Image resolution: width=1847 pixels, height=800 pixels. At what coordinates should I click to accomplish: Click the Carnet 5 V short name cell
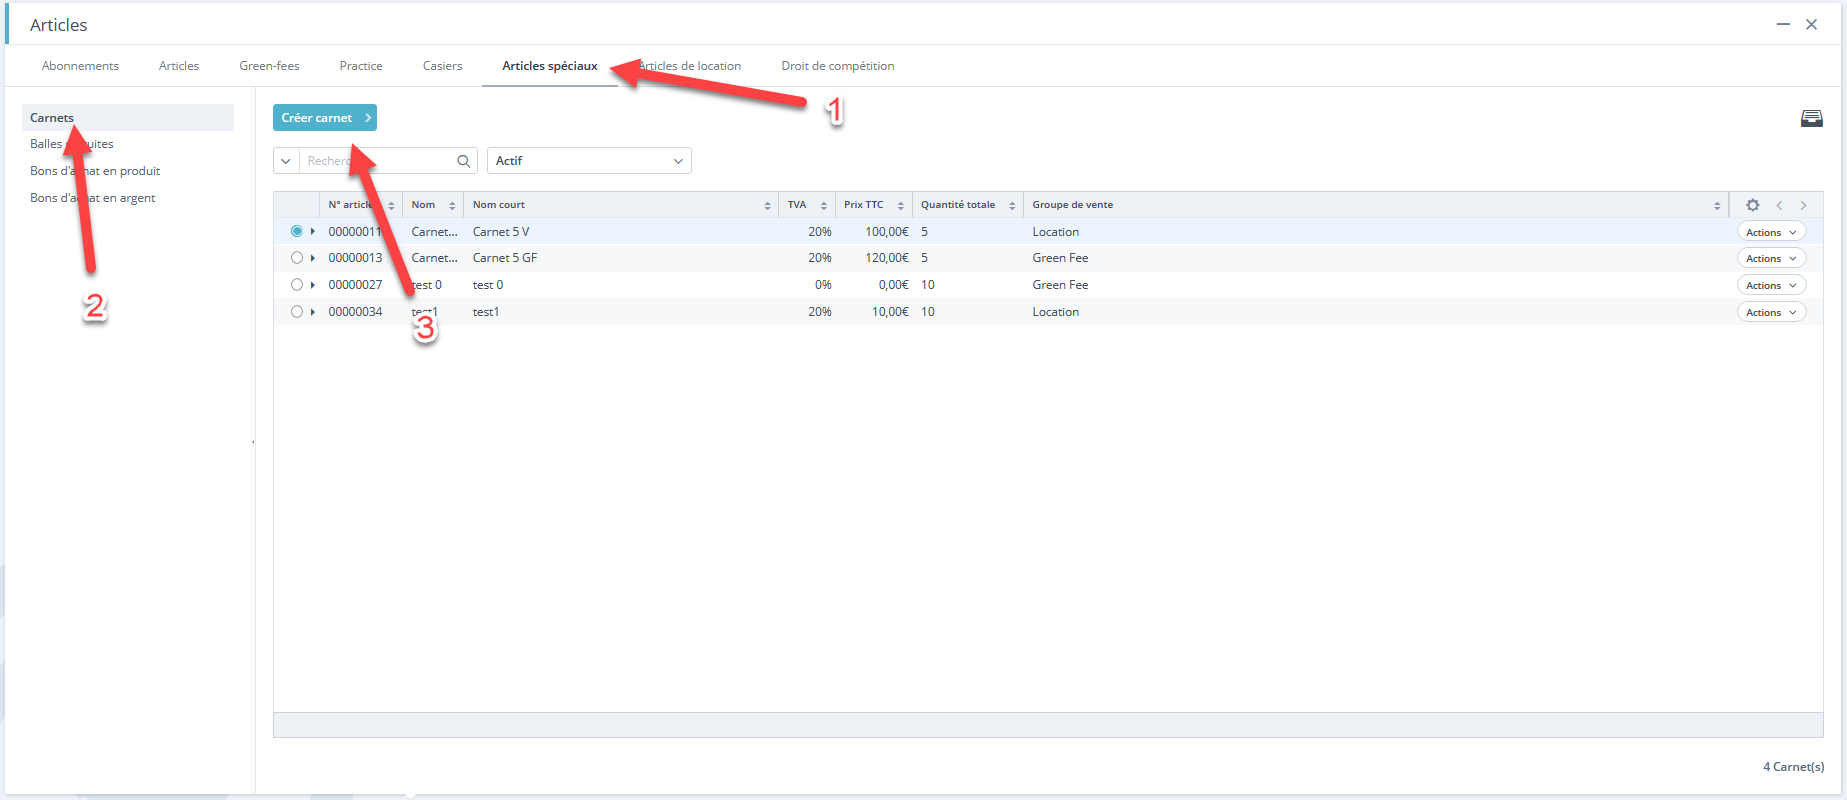coord(501,232)
